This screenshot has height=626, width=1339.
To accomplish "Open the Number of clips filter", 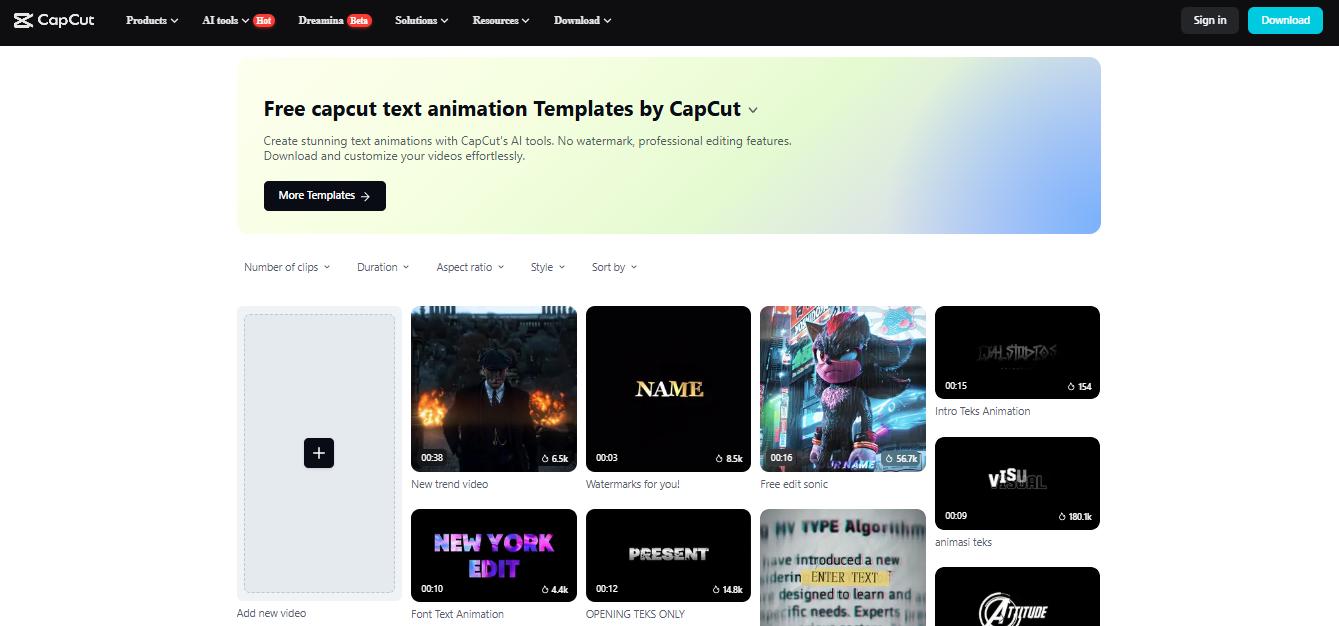I will (286, 267).
